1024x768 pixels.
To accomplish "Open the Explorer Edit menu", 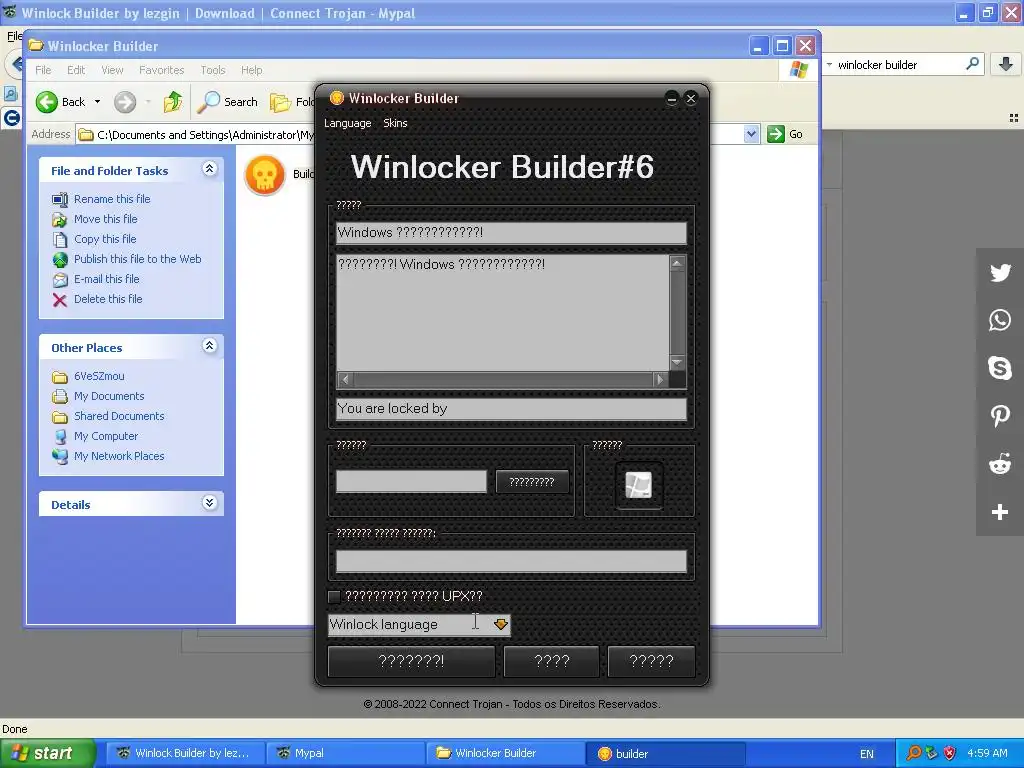I will 76,70.
